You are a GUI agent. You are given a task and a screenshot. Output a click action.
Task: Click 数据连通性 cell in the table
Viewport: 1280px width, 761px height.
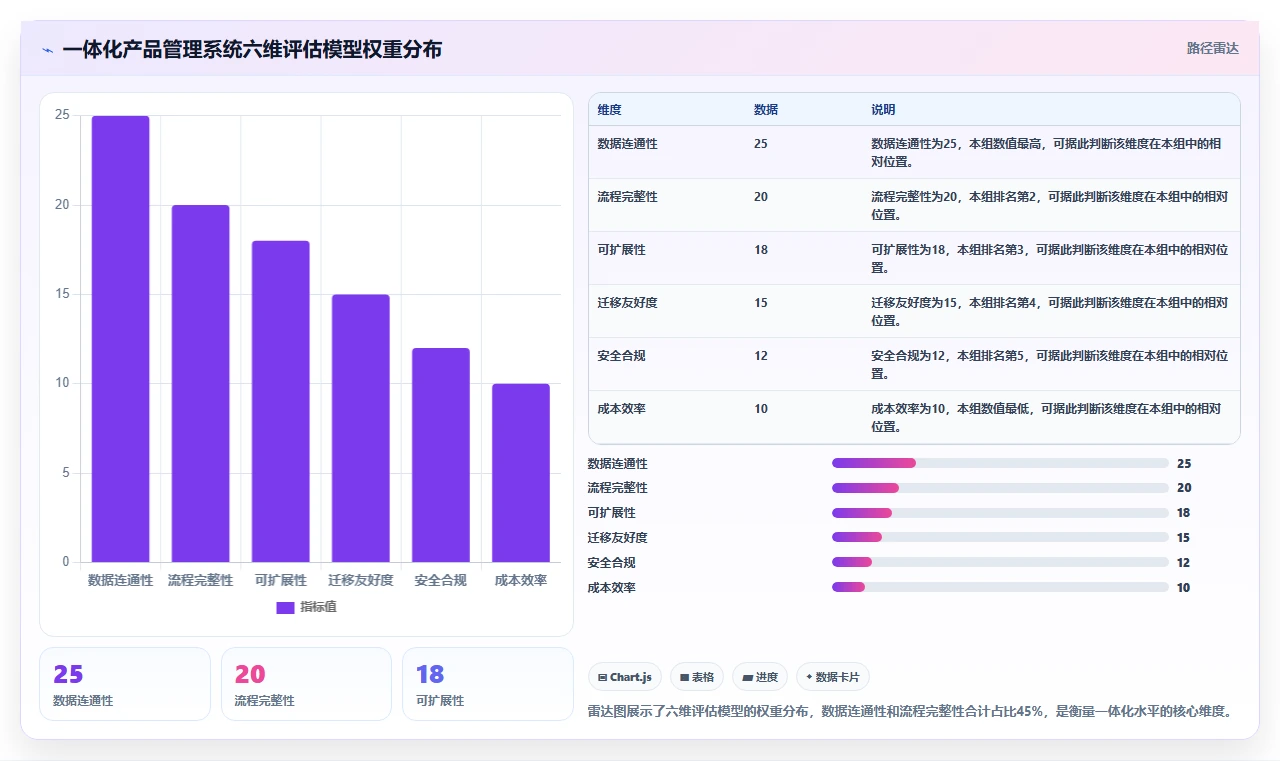pyautogui.click(x=627, y=143)
